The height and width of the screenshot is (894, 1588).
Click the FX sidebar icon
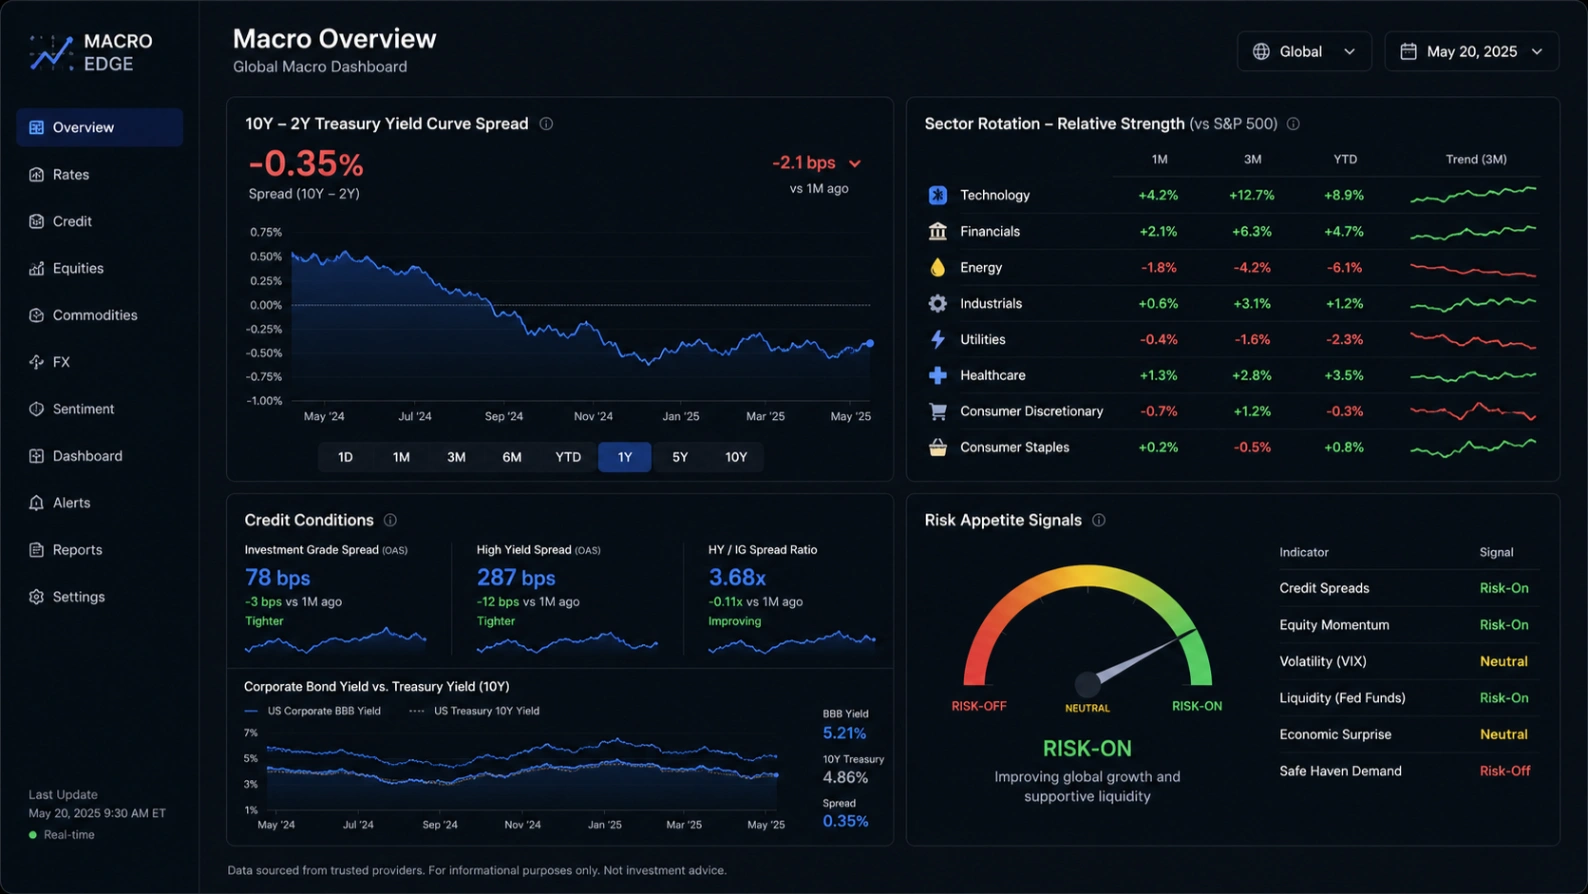[36, 362]
